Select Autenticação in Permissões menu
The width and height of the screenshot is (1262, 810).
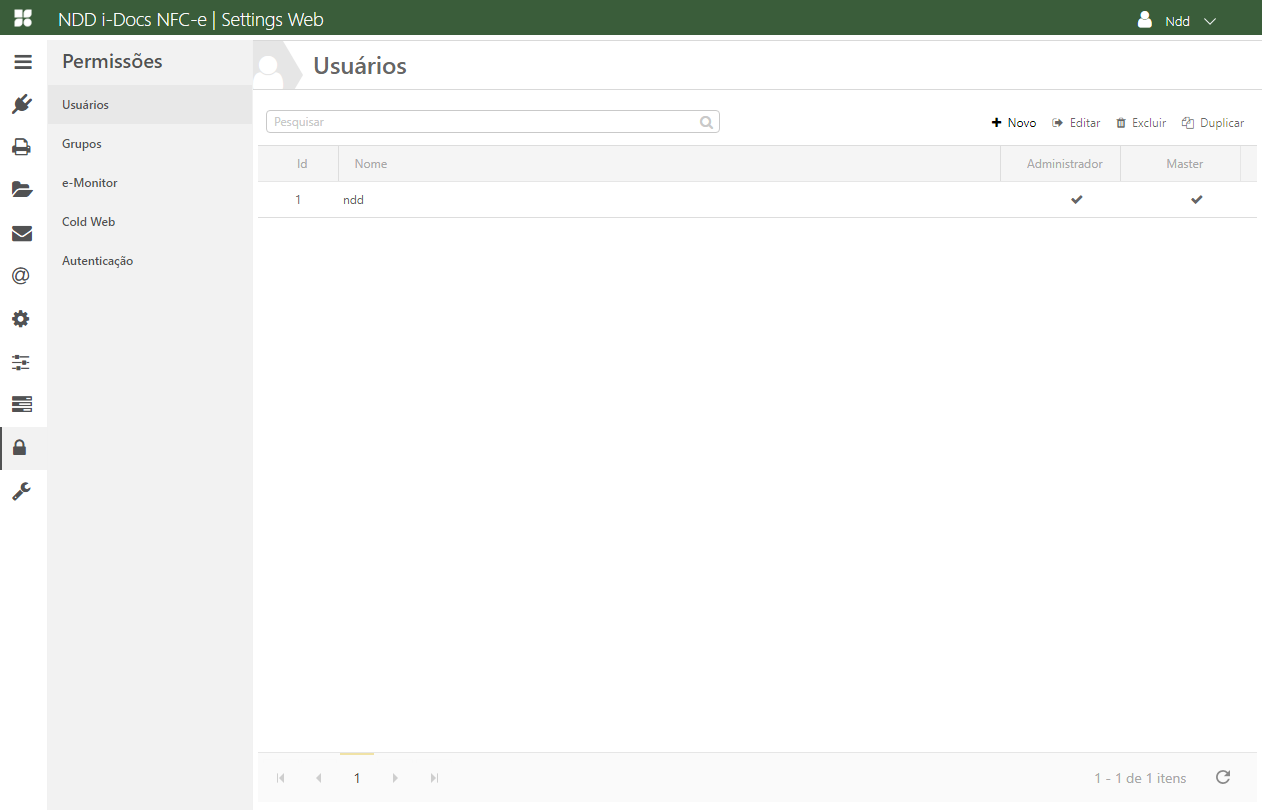click(x=150, y=261)
